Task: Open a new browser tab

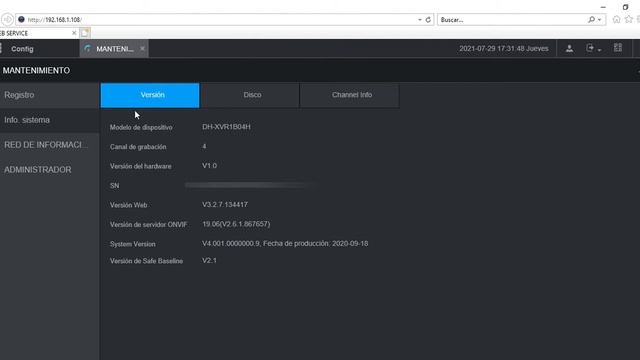Action: point(85,33)
